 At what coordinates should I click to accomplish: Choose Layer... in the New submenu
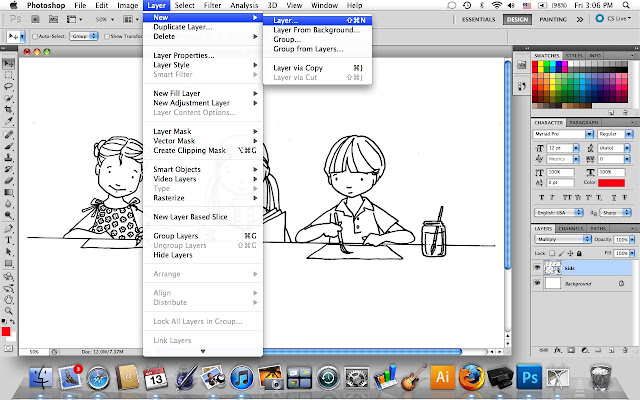pyautogui.click(x=318, y=20)
